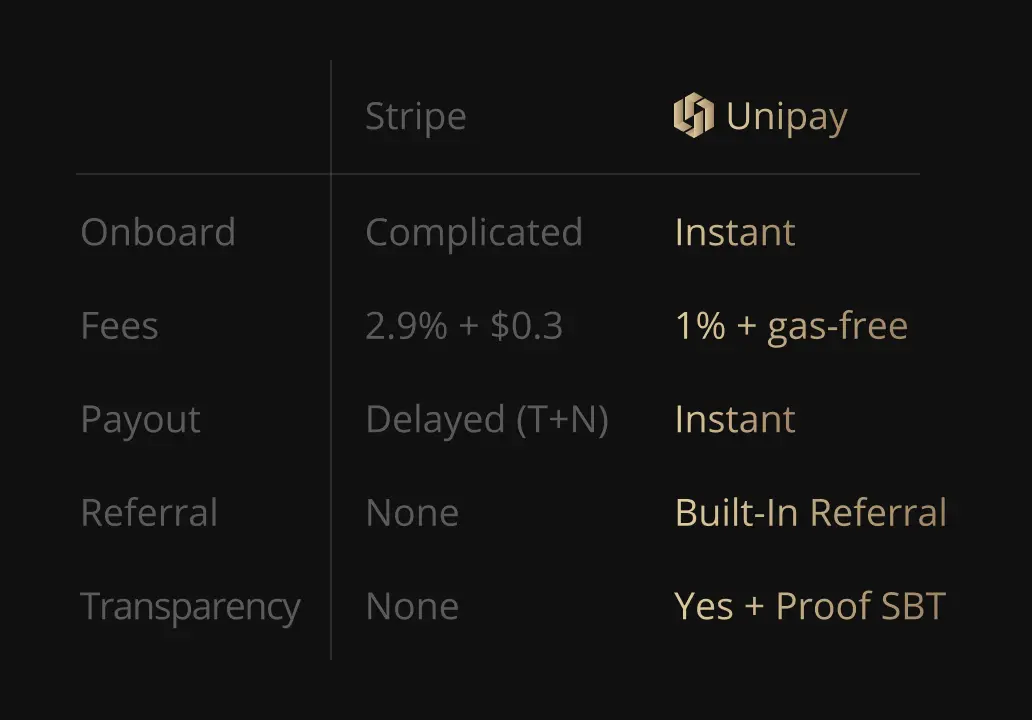Screen dimensions: 1032x720
Task: Click the "Built-In Referral" text
Action: coord(810,513)
